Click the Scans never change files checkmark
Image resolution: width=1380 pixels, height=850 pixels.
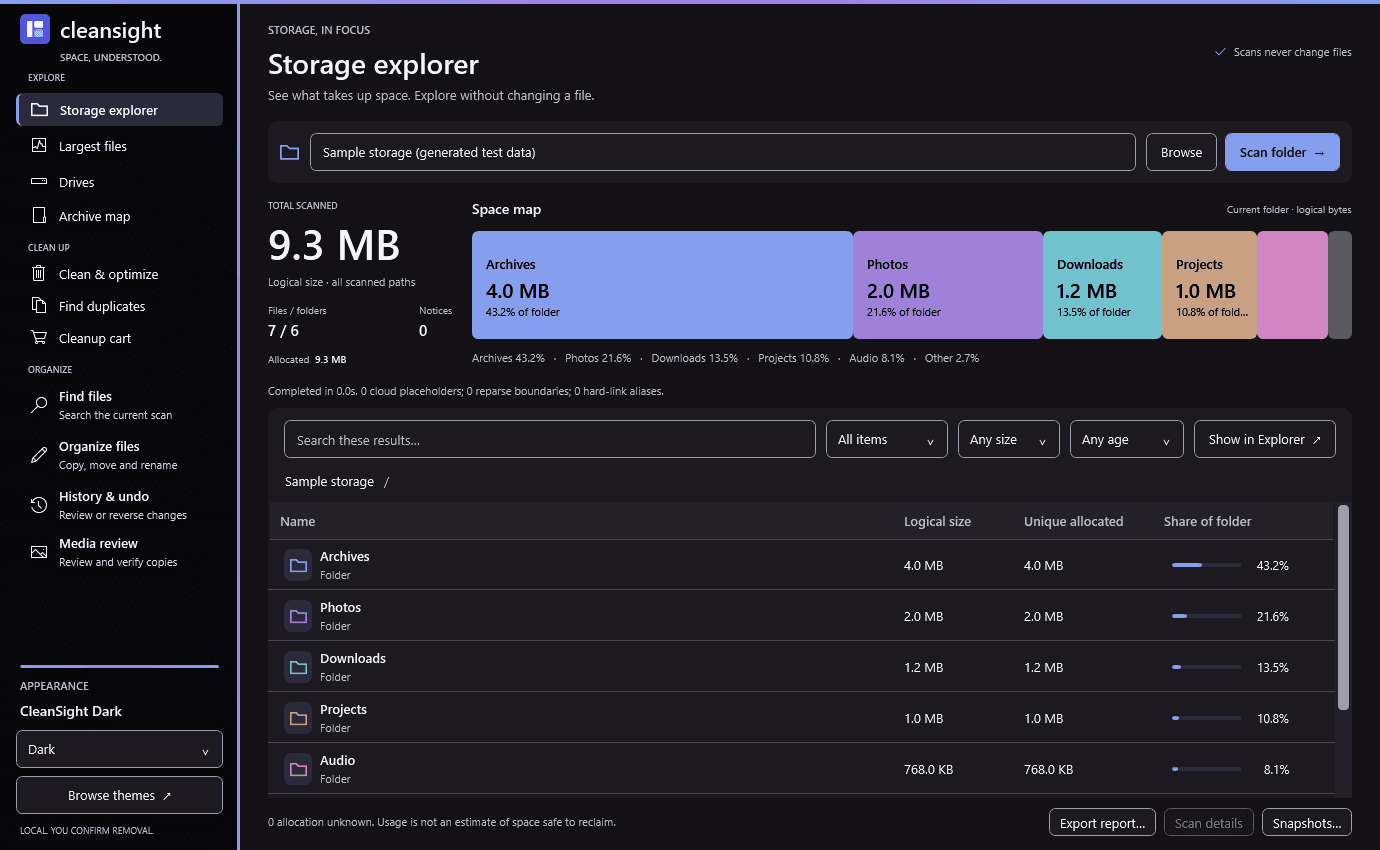(x=1220, y=52)
